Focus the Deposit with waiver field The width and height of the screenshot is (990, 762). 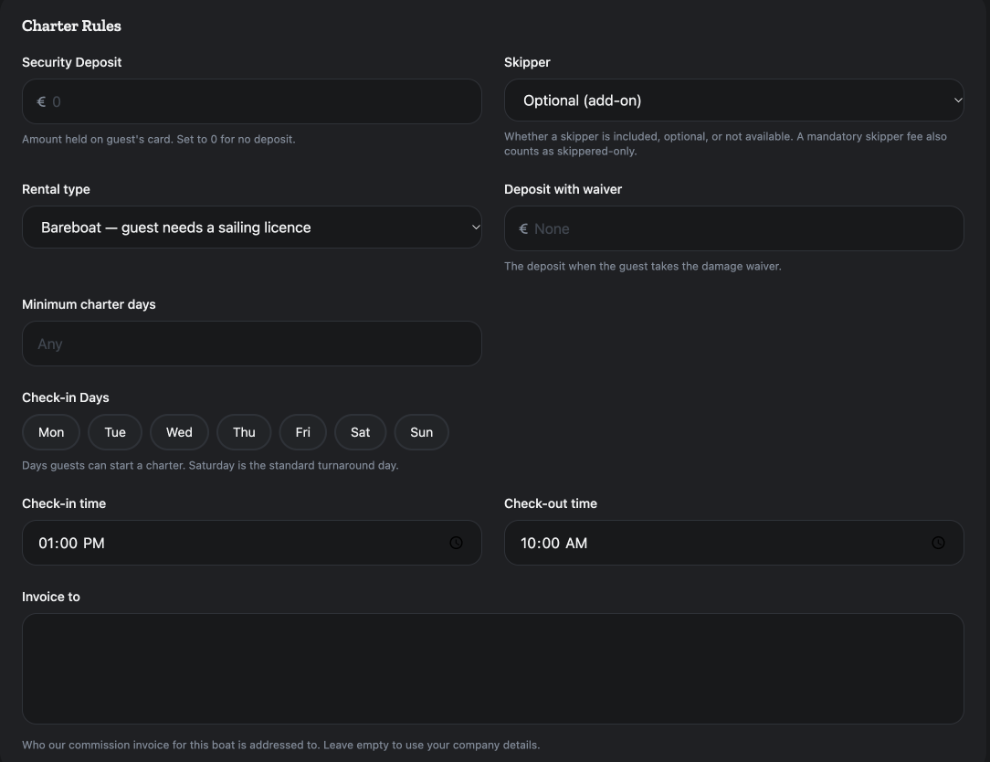click(734, 229)
